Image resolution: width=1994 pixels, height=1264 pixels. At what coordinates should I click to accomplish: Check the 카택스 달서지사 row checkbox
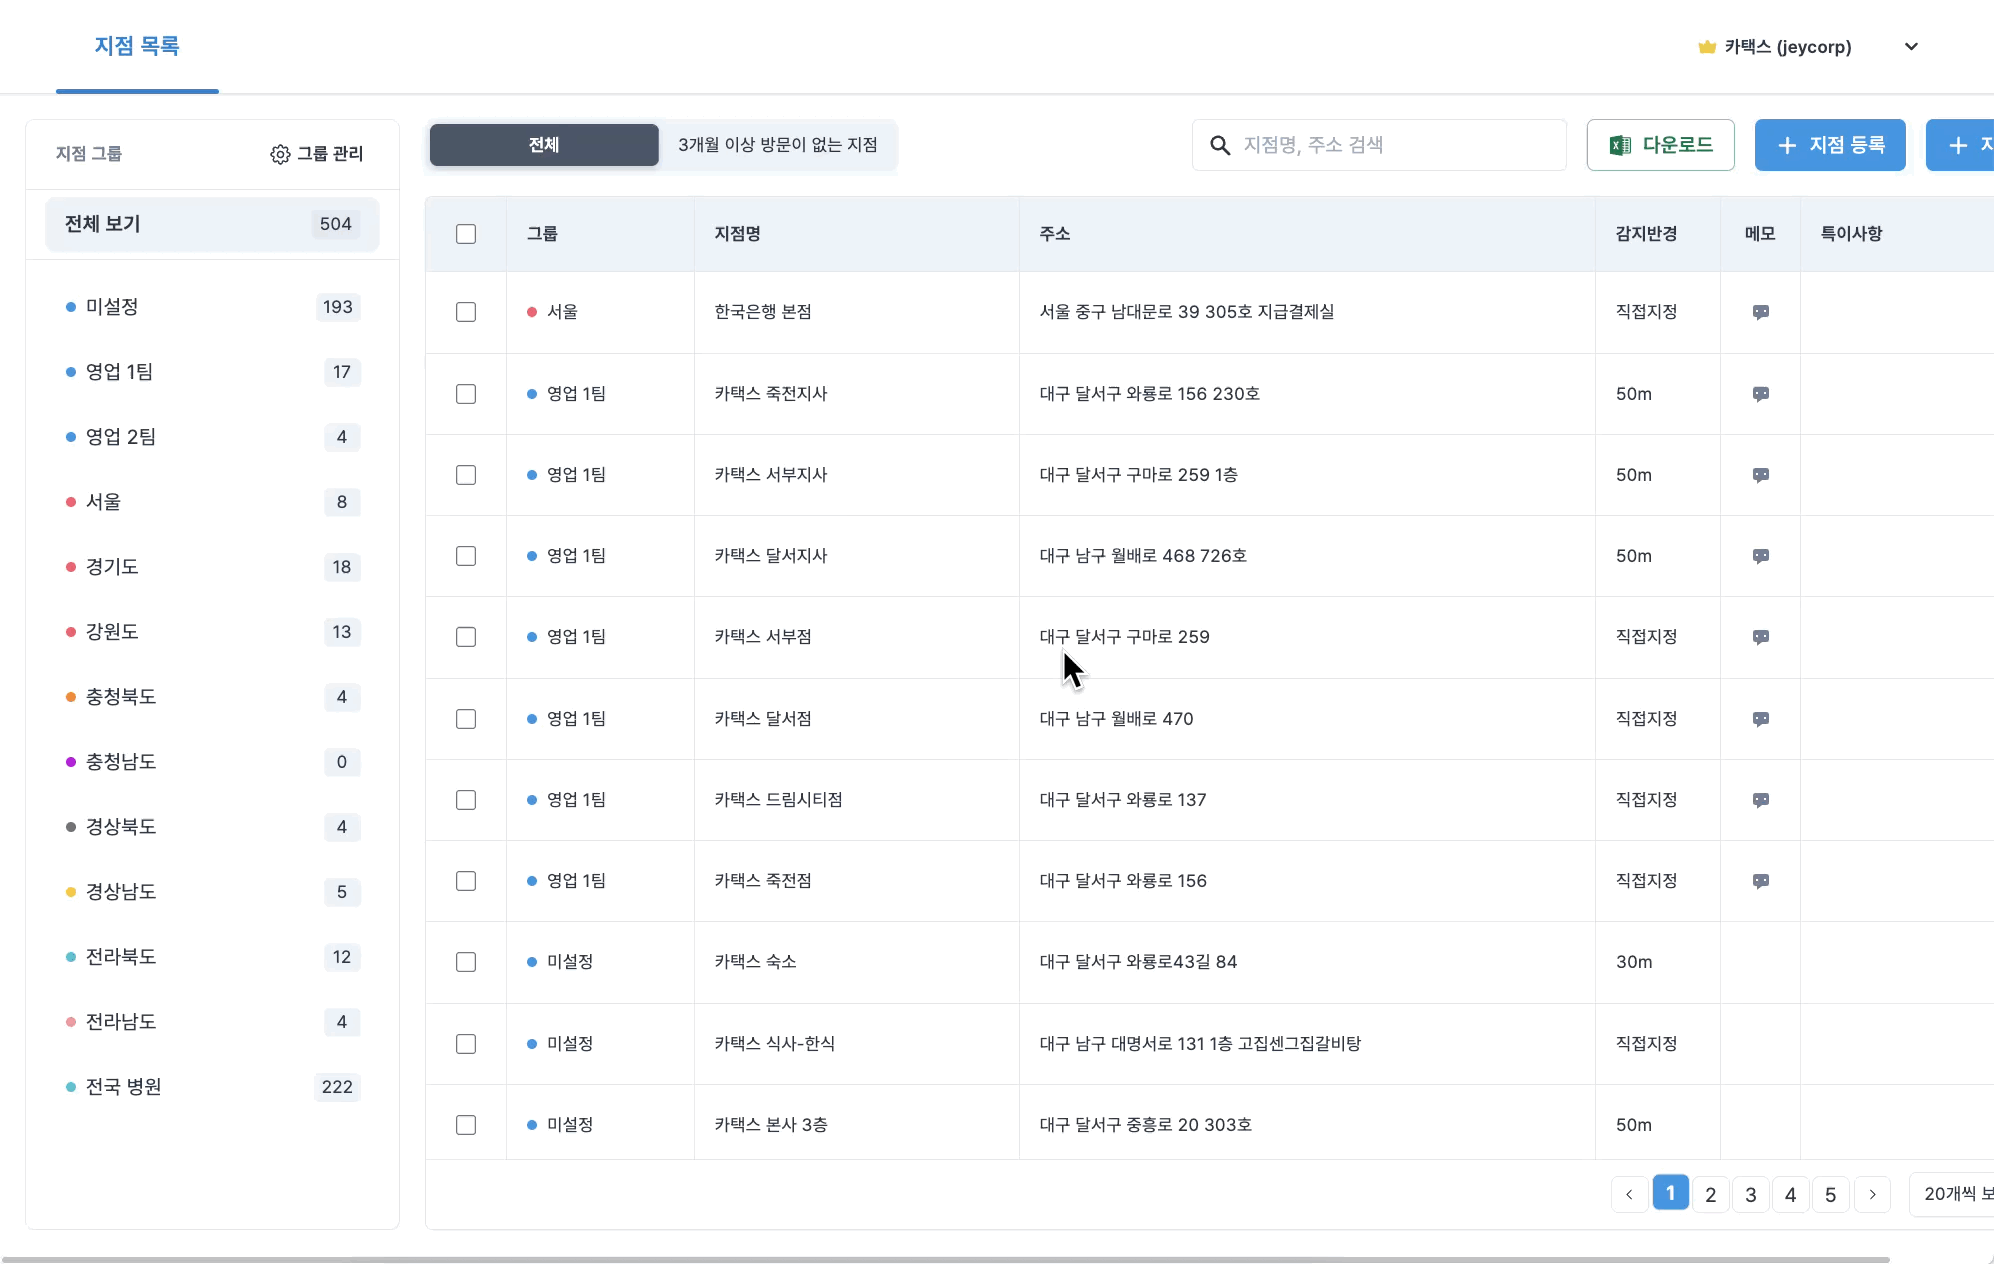pos(466,556)
